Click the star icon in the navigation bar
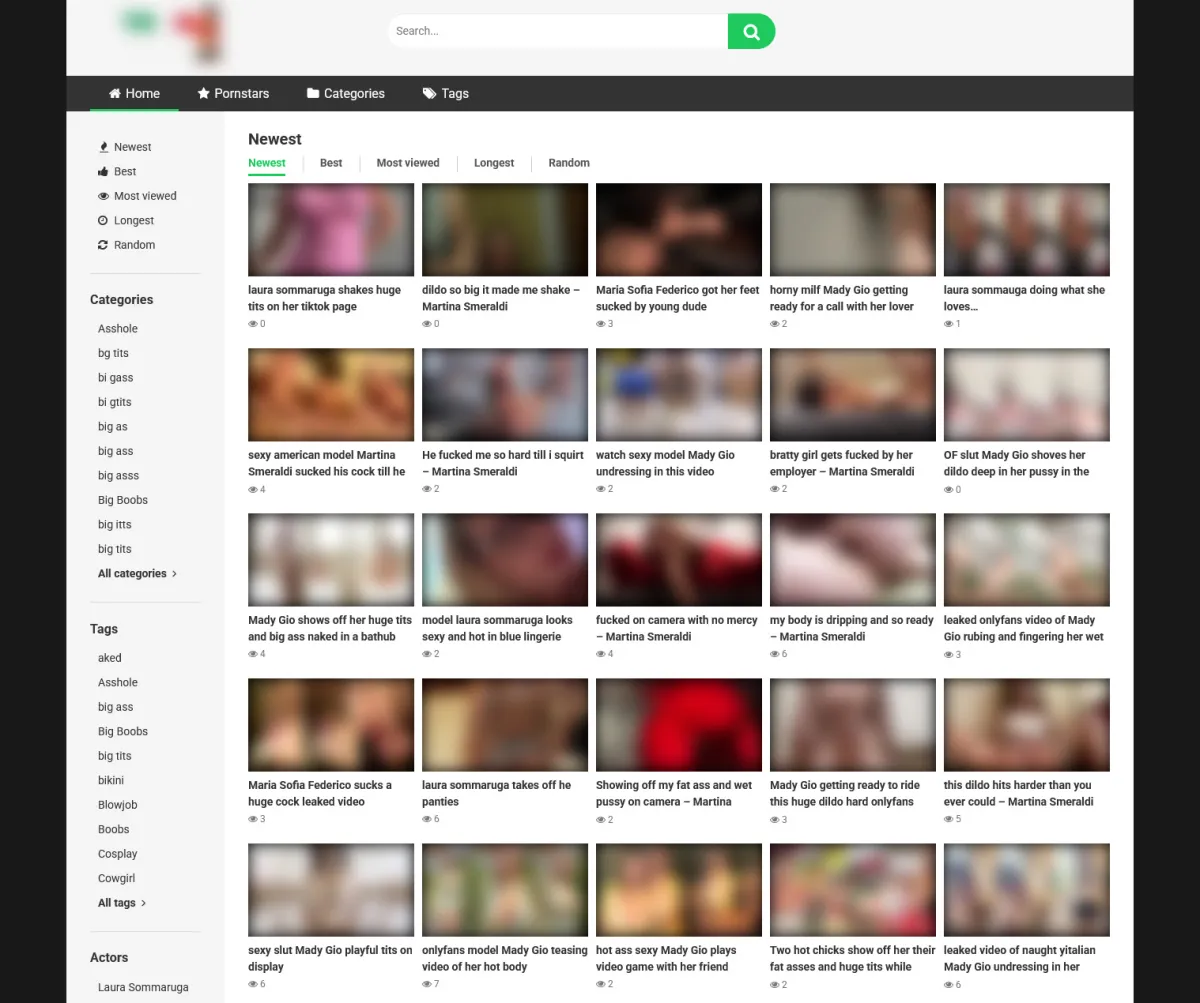Image resolution: width=1200 pixels, height=1003 pixels. click(x=204, y=93)
